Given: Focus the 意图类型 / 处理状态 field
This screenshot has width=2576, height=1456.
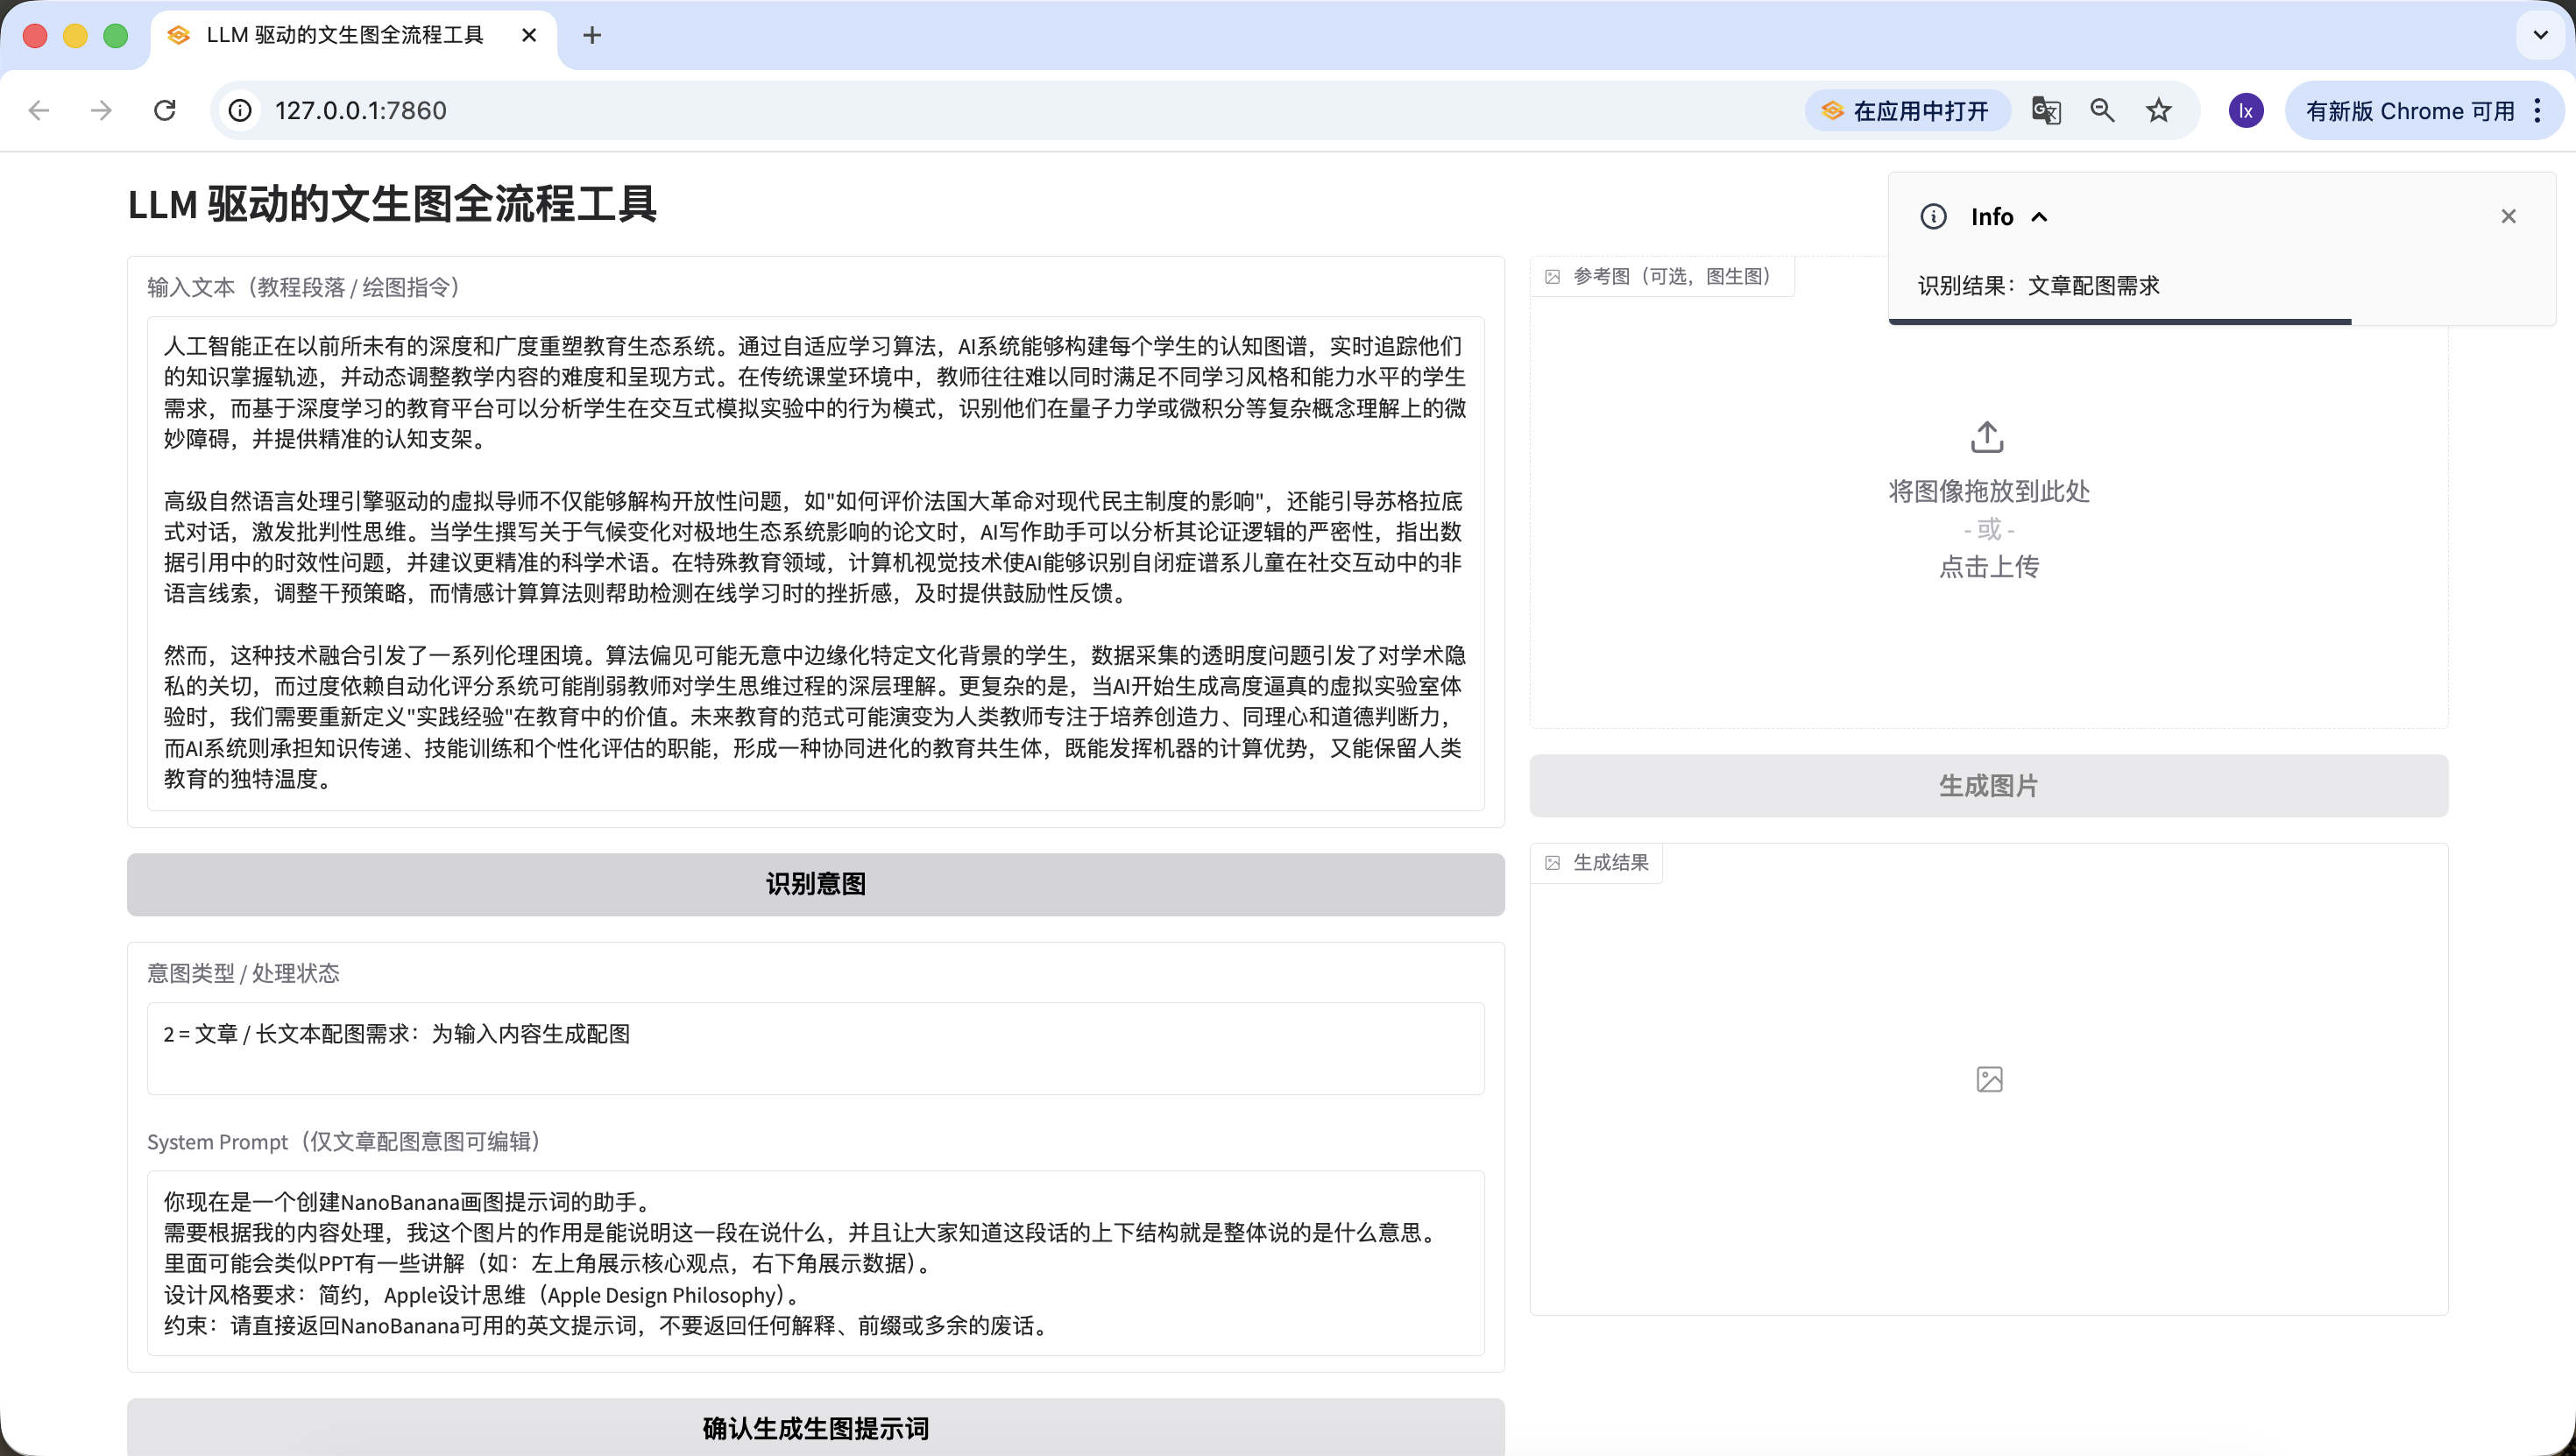Looking at the screenshot, I should [x=815, y=1047].
